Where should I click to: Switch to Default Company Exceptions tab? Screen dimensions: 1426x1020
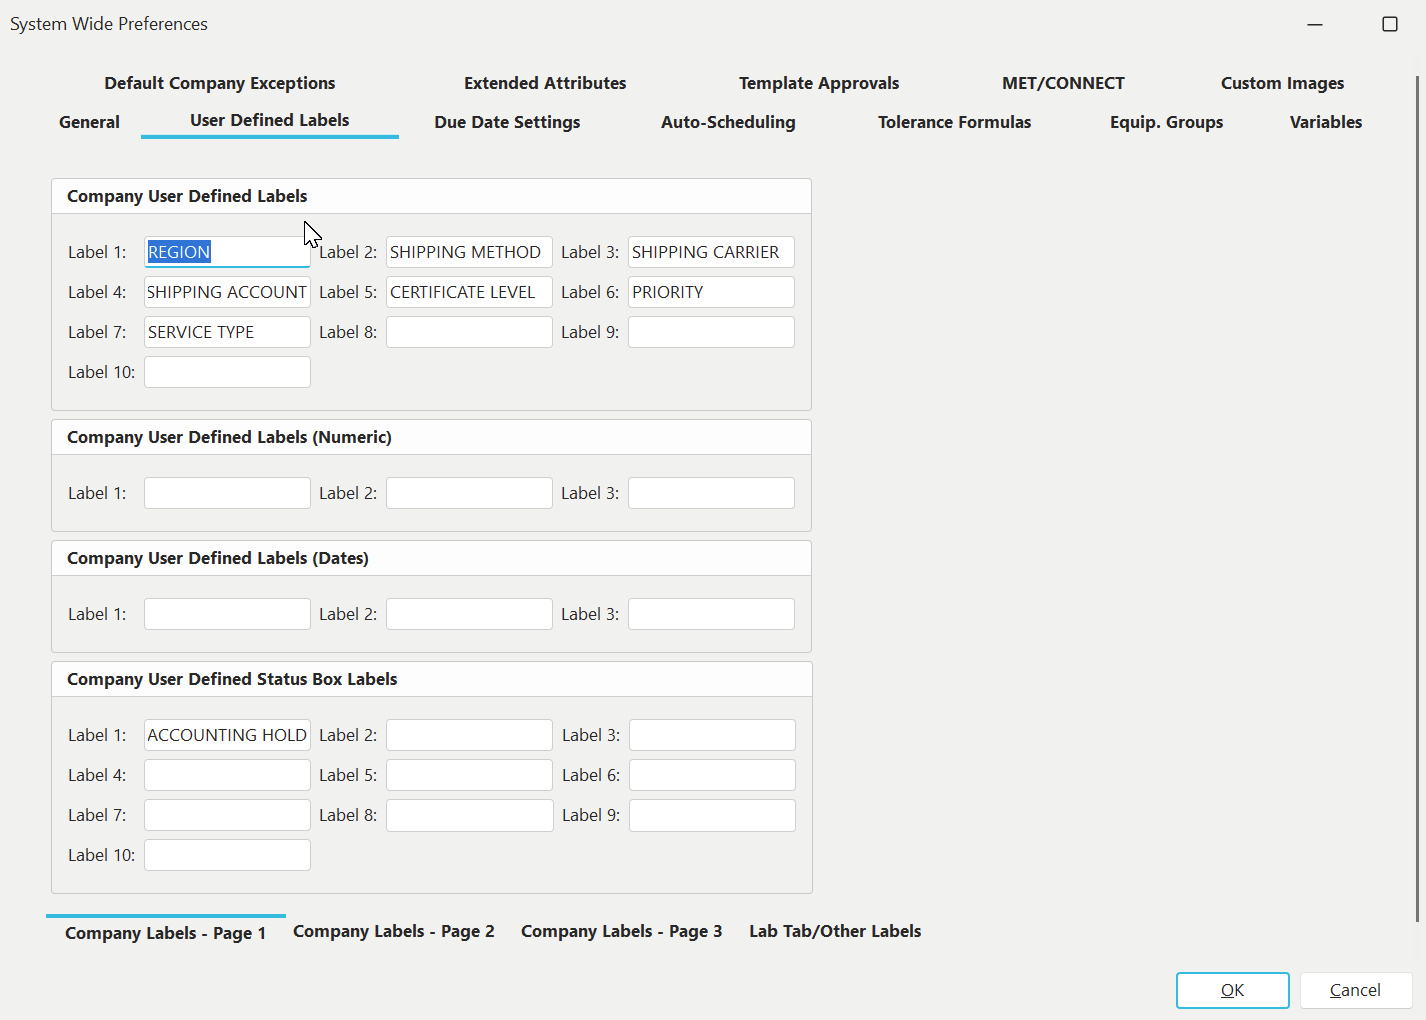point(220,83)
